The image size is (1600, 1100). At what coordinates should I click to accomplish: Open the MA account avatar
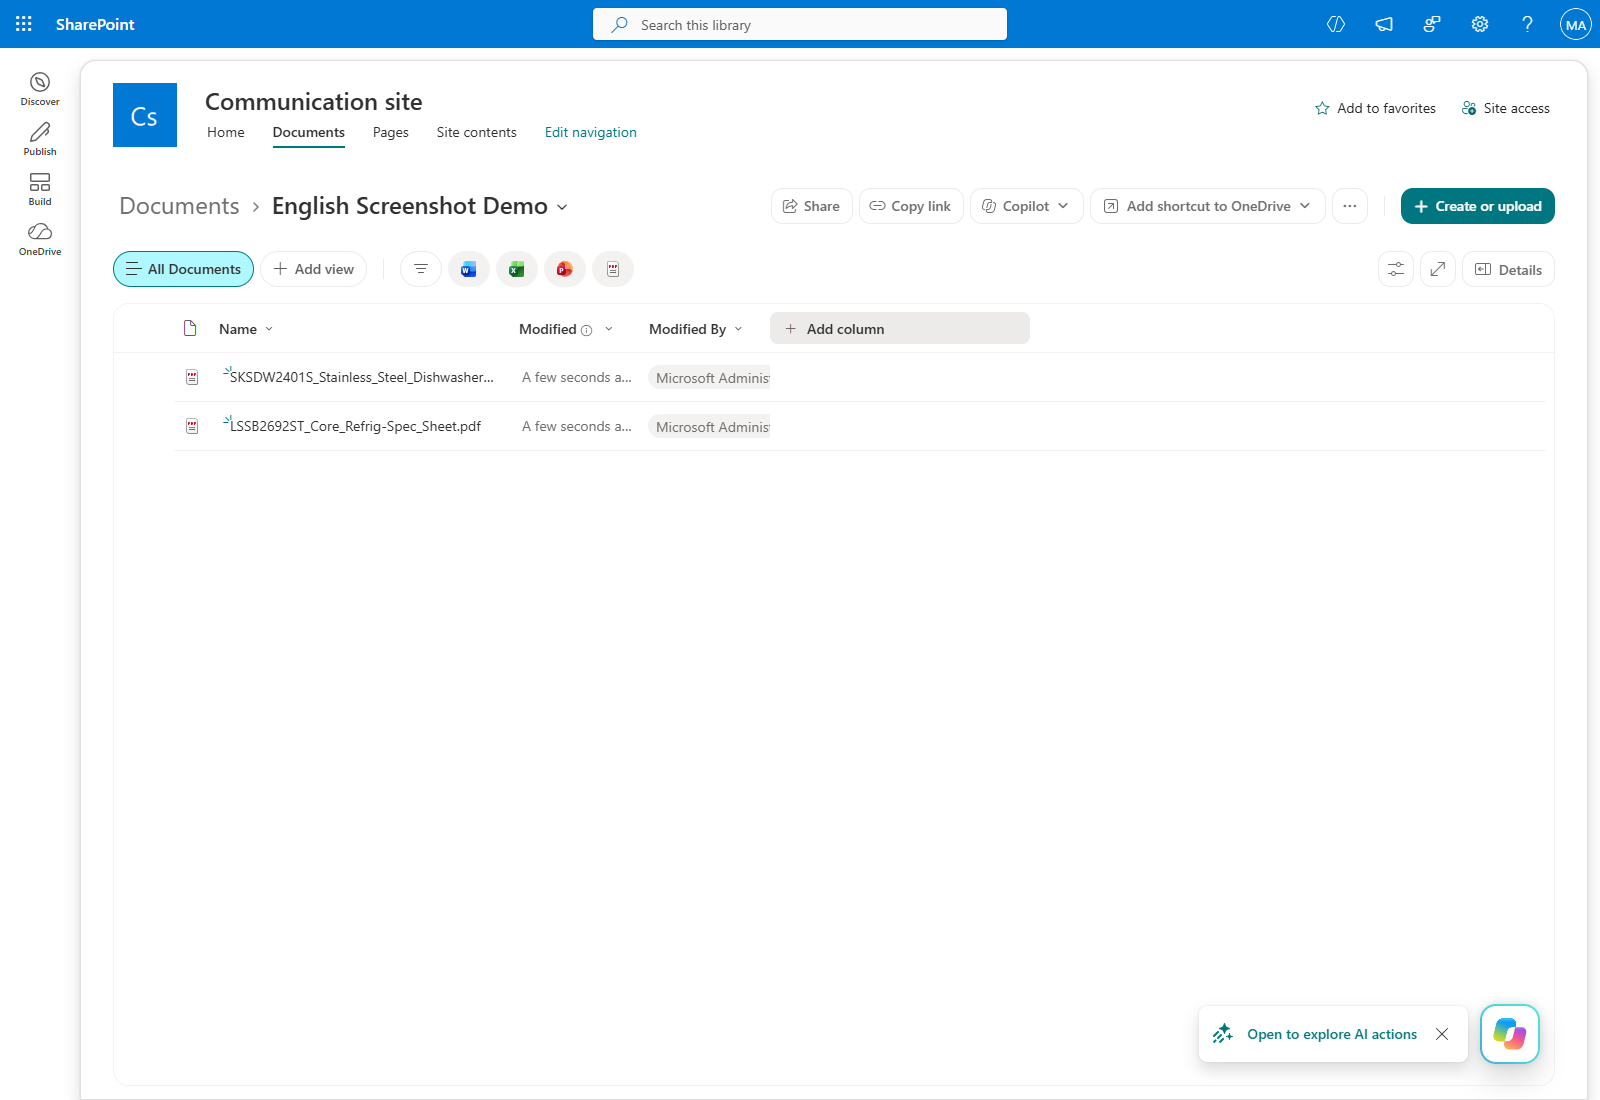[x=1576, y=24]
